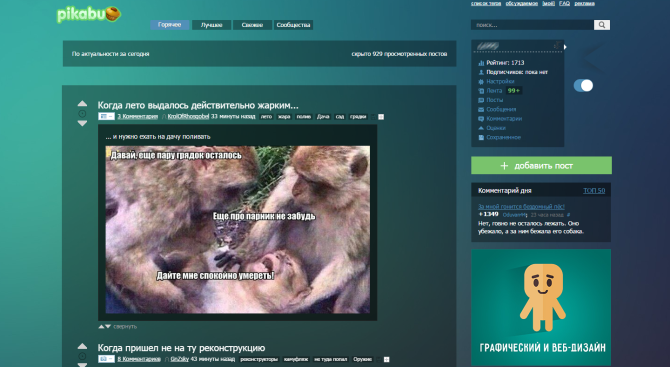Open author KrolOfRhosgobel's profile
Screen dimensions: 670x367
(x=188, y=116)
